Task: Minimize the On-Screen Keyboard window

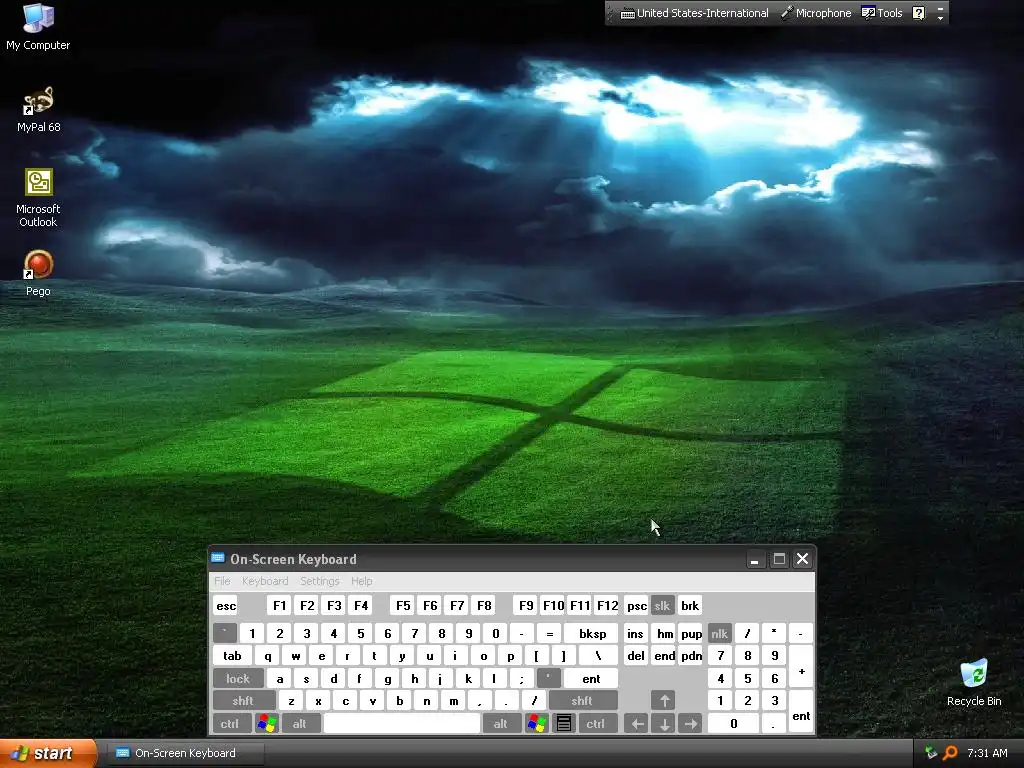Action: click(754, 559)
